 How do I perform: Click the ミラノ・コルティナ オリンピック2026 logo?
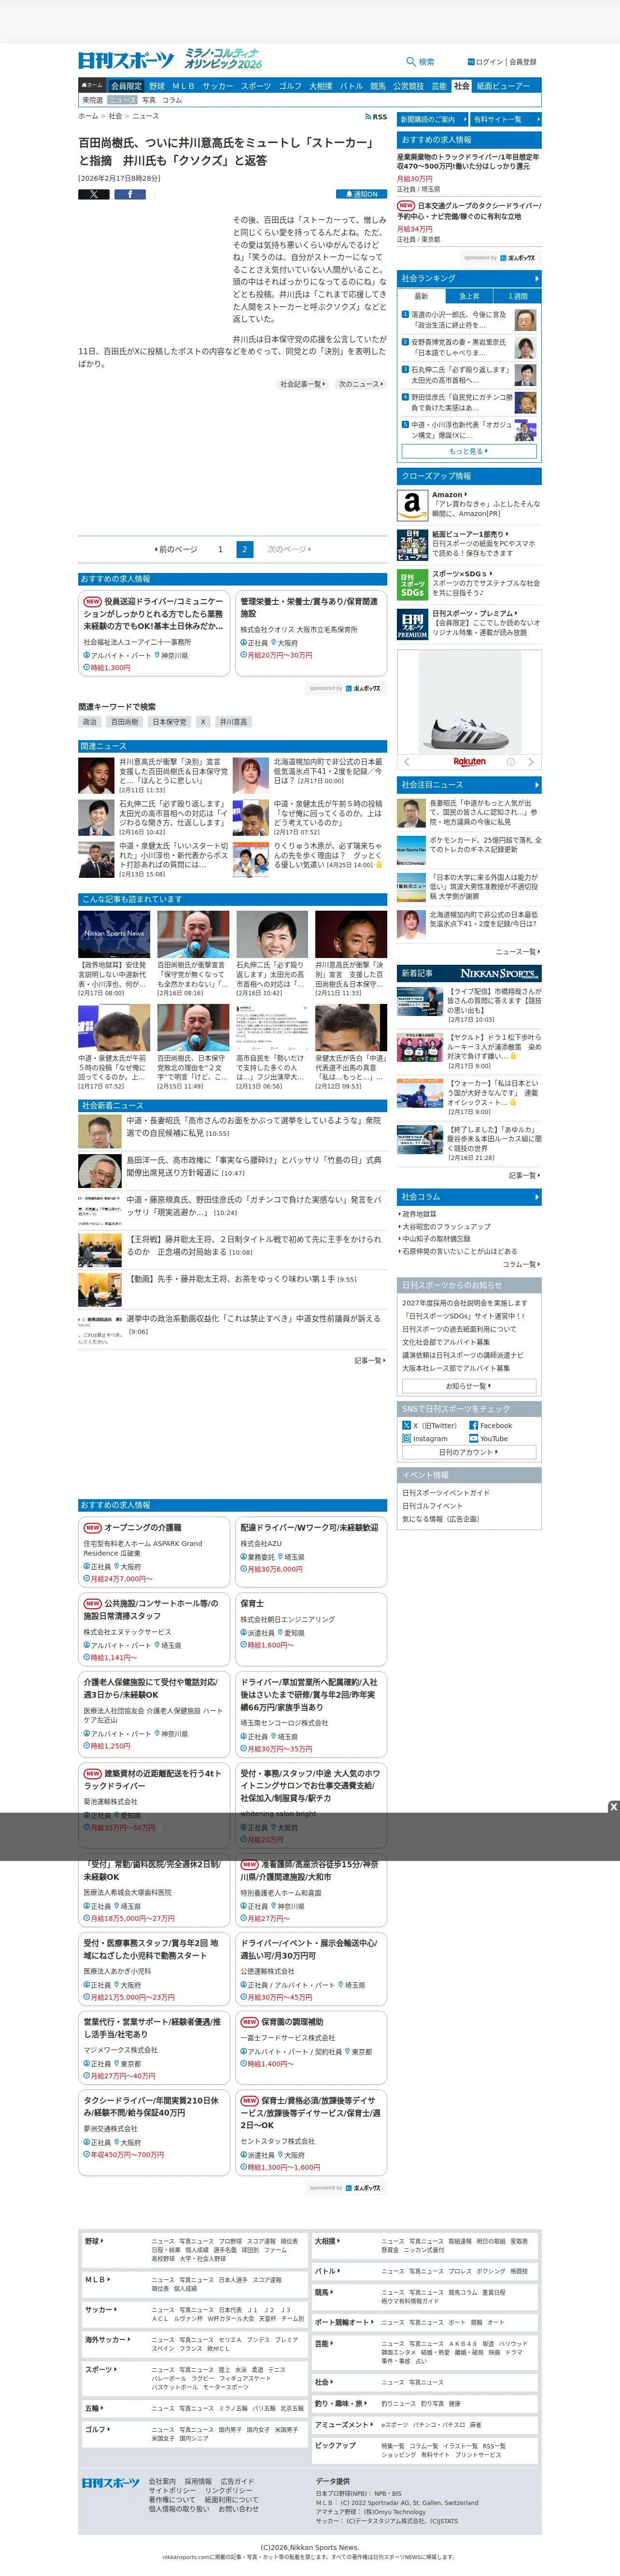[222, 59]
